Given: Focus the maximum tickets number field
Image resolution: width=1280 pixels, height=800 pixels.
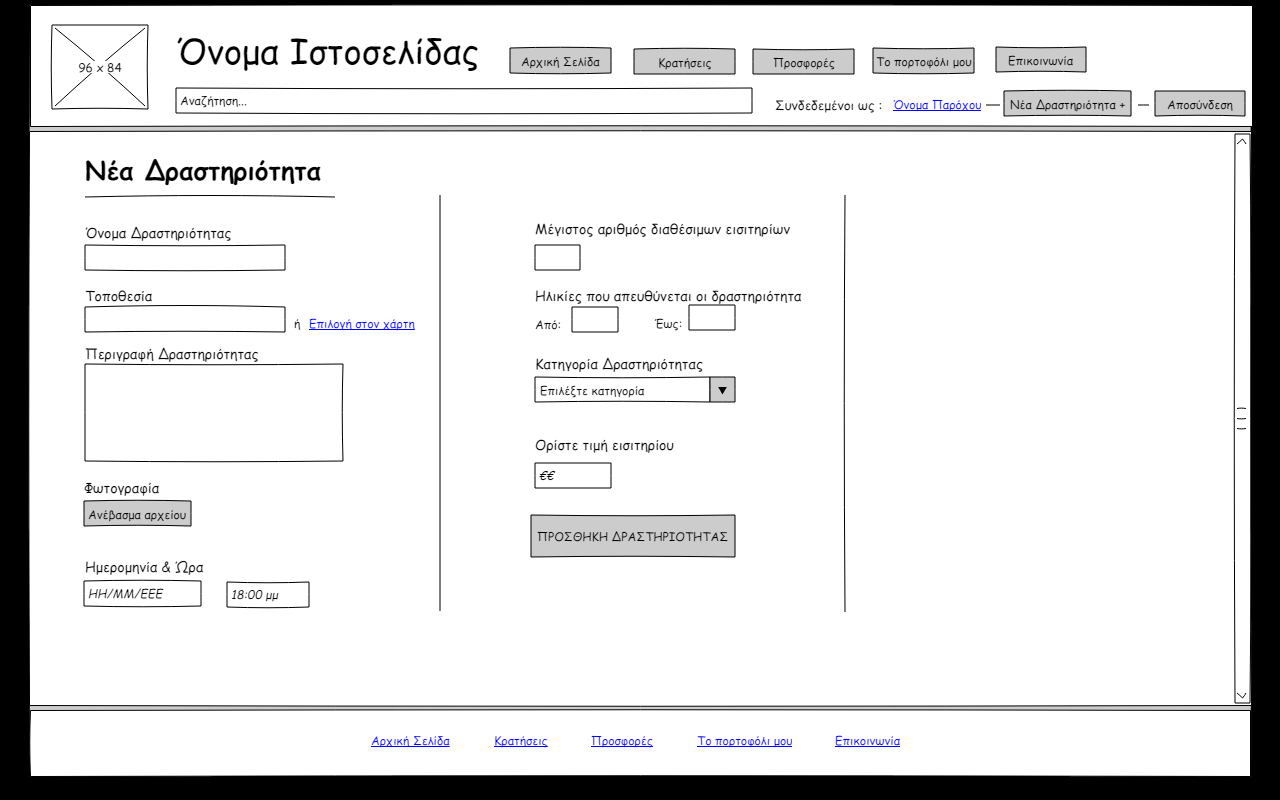Looking at the screenshot, I should tap(557, 257).
